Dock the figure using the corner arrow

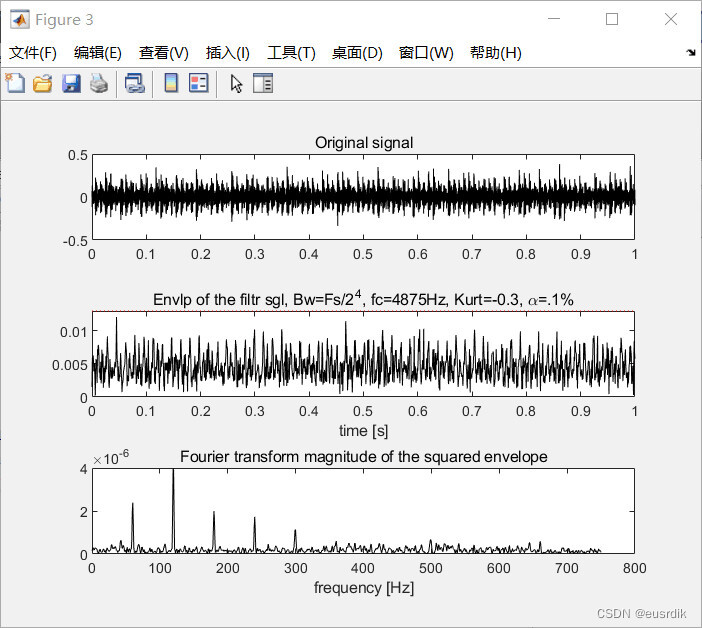(x=691, y=53)
